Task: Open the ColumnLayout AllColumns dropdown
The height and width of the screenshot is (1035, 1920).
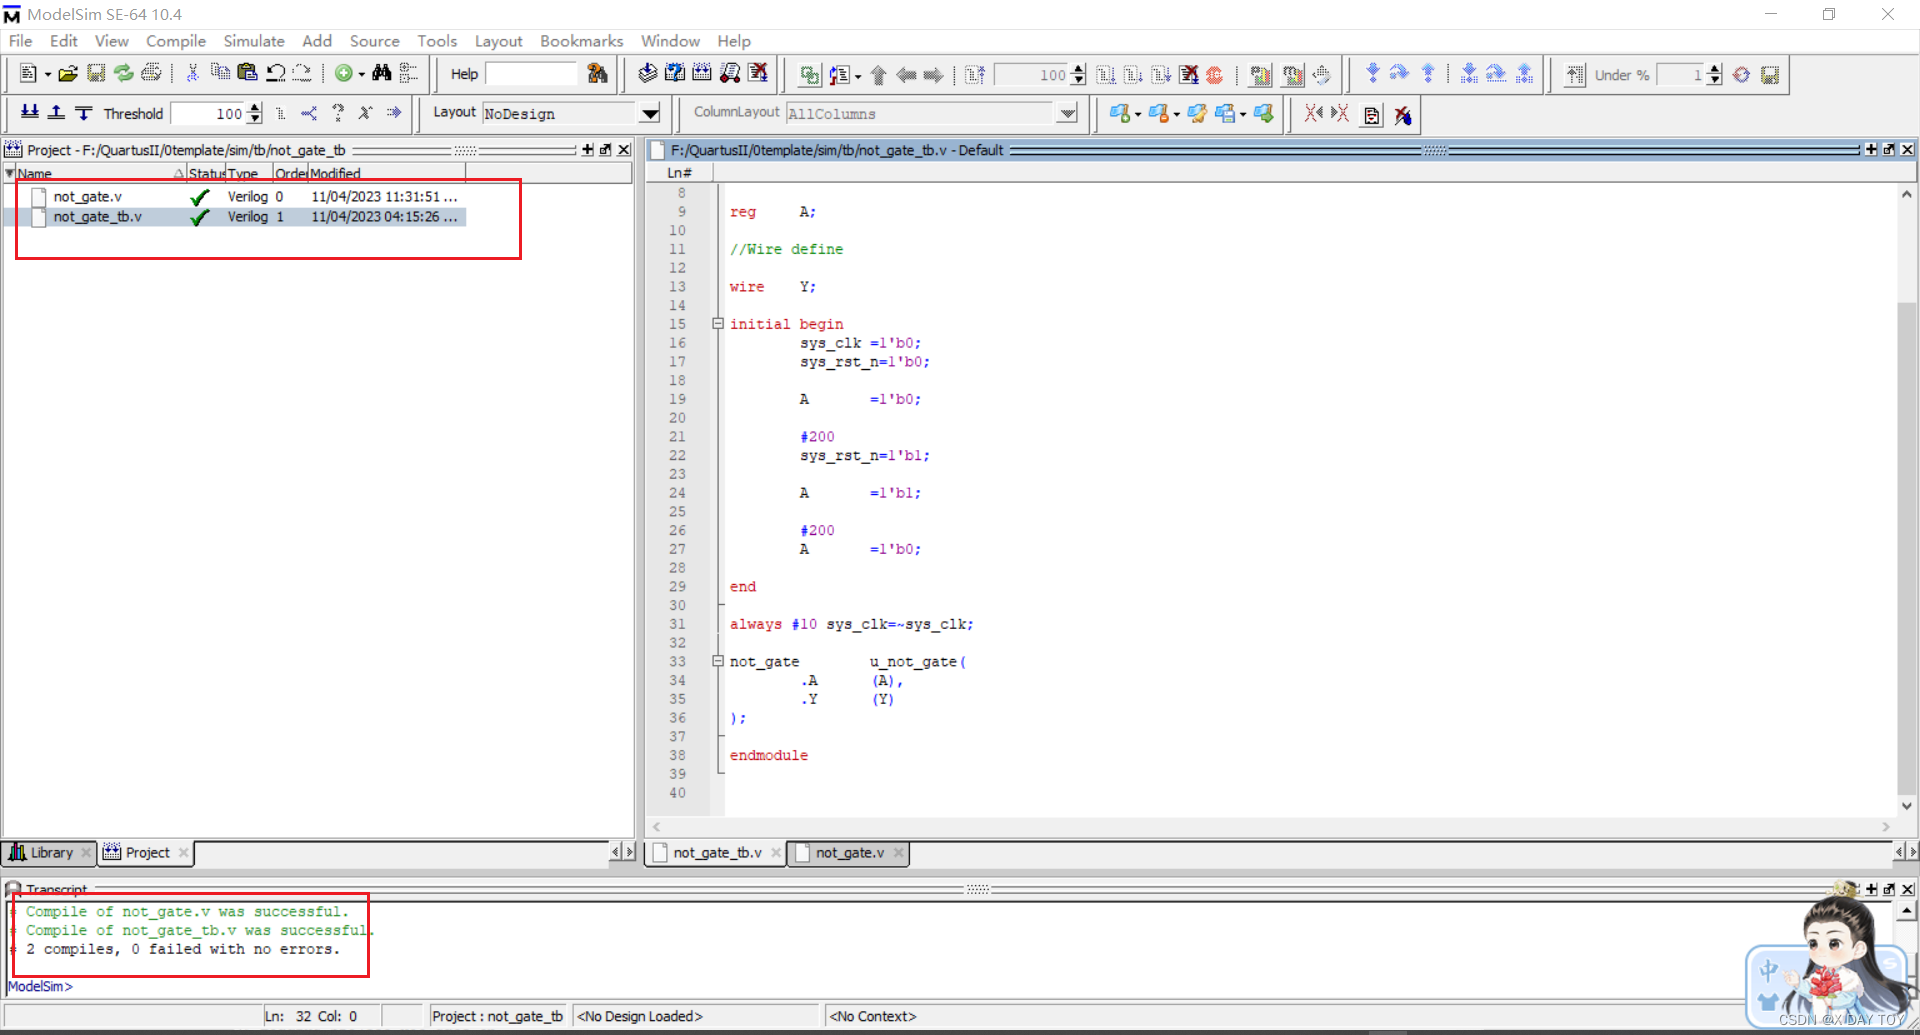Action: point(1068,113)
